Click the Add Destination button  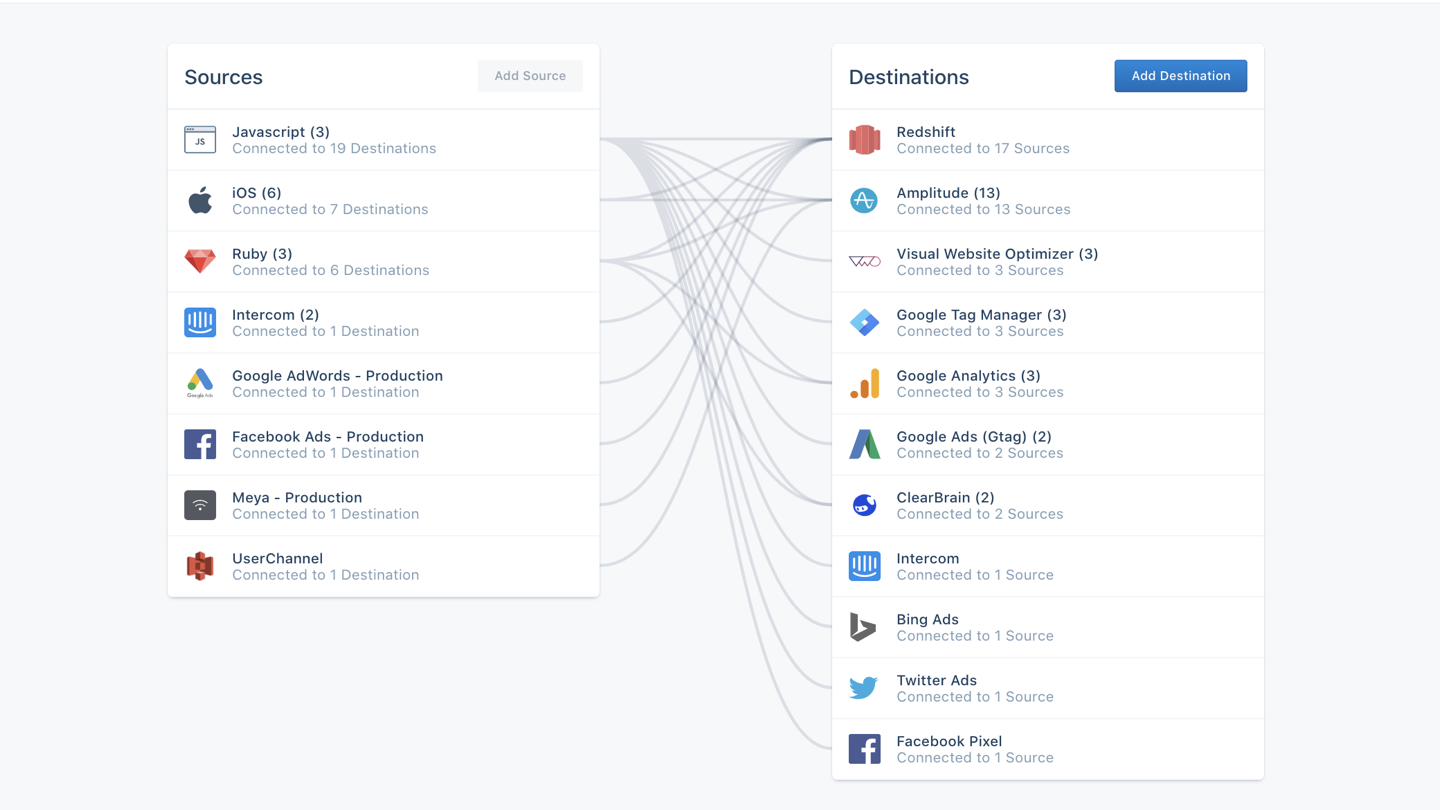(x=1181, y=76)
